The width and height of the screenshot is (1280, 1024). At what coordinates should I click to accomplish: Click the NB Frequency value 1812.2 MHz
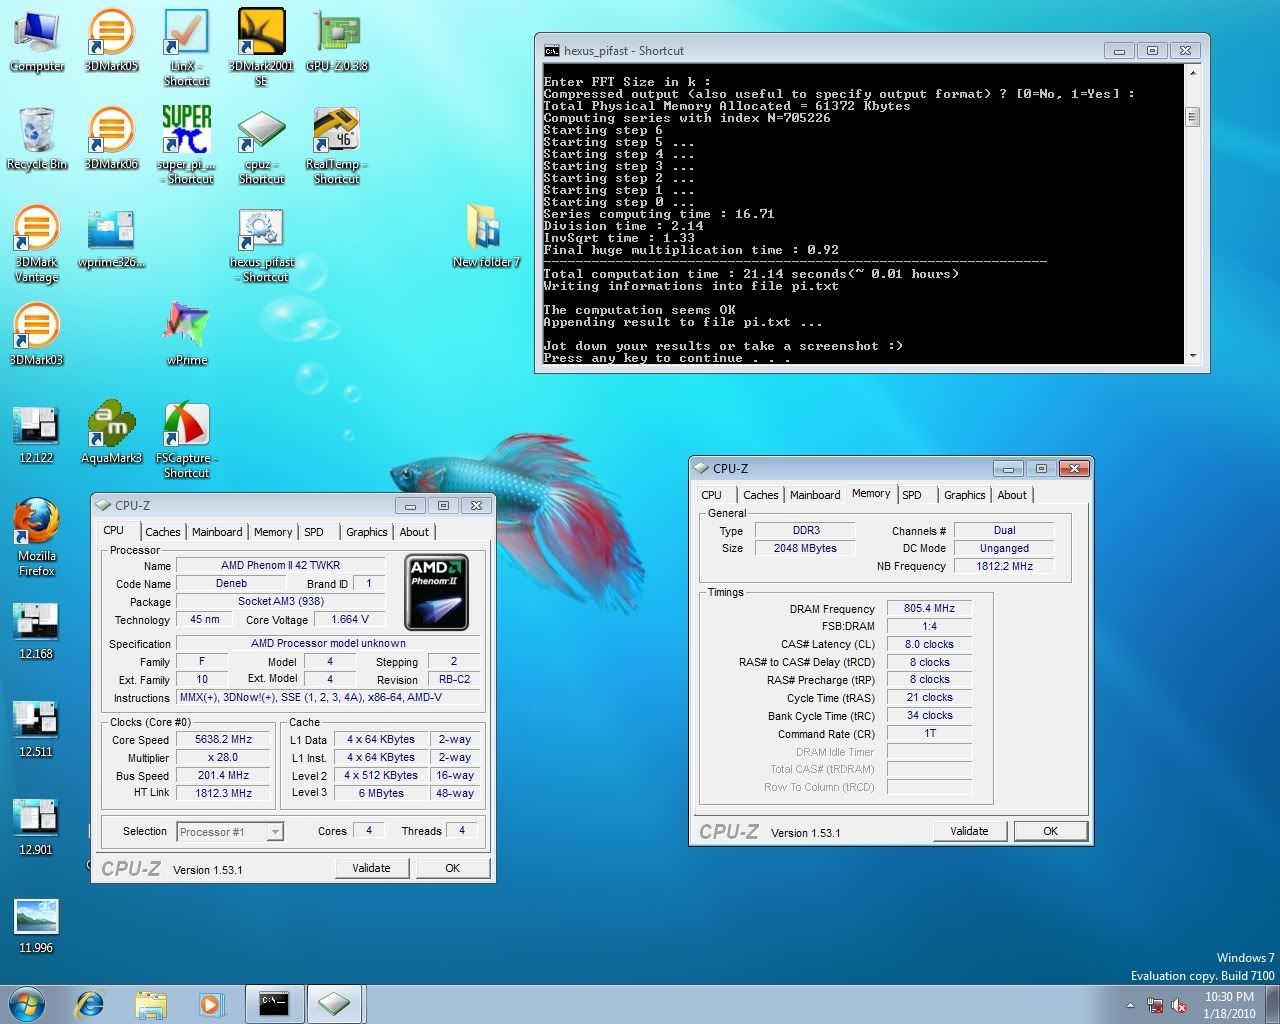coord(1004,566)
